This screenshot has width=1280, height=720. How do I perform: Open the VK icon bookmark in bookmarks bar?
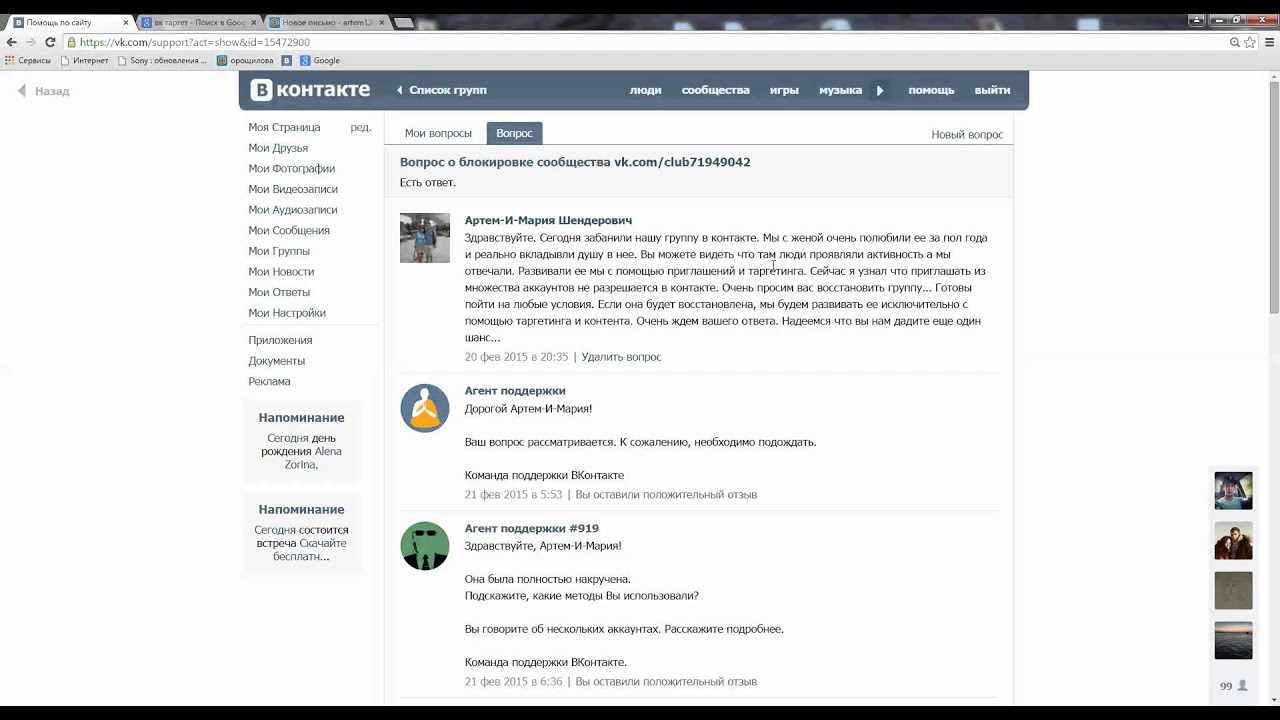pyautogui.click(x=286, y=61)
